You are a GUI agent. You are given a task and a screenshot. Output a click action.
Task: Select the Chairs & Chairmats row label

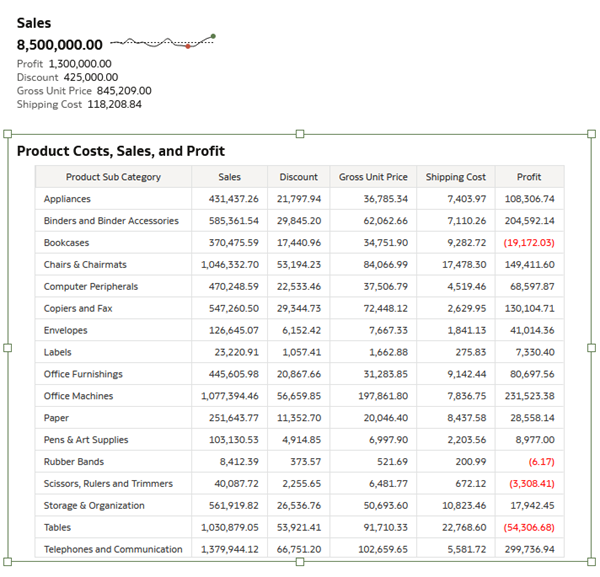tap(85, 265)
